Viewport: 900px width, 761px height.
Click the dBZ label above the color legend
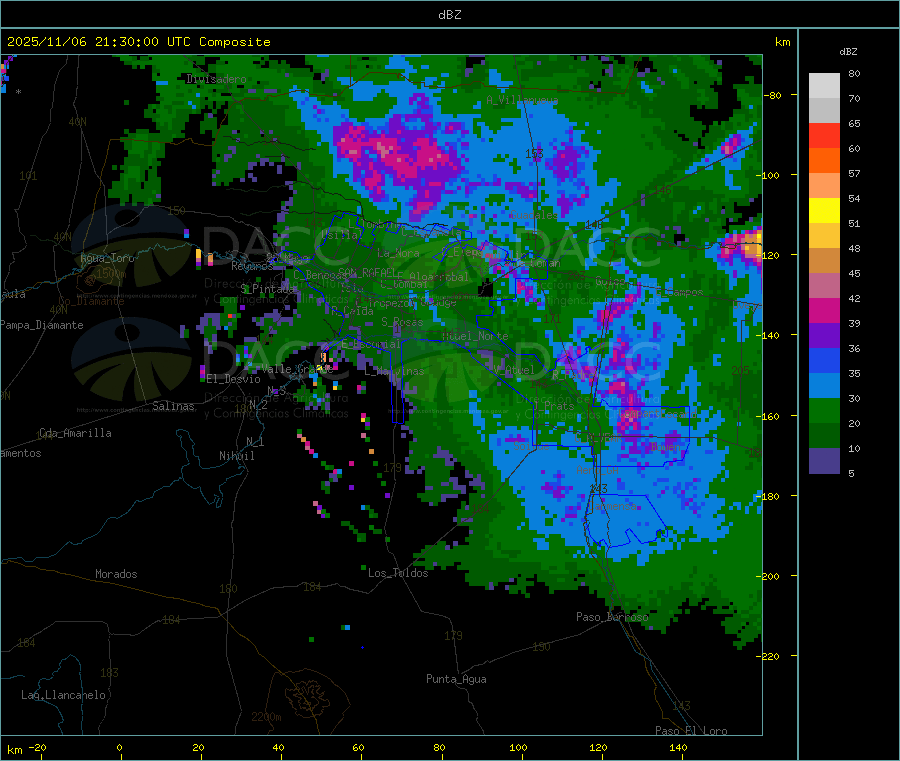click(848, 52)
